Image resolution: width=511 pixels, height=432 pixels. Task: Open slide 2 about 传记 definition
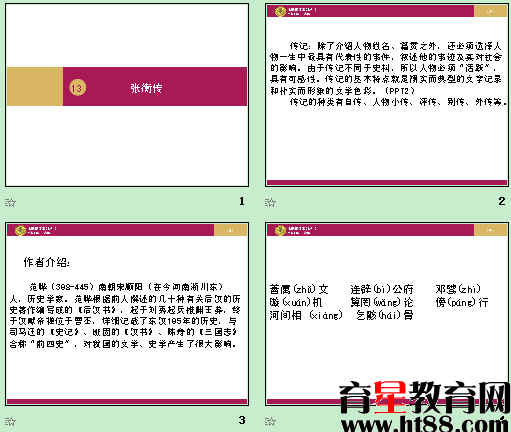coord(387,95)
